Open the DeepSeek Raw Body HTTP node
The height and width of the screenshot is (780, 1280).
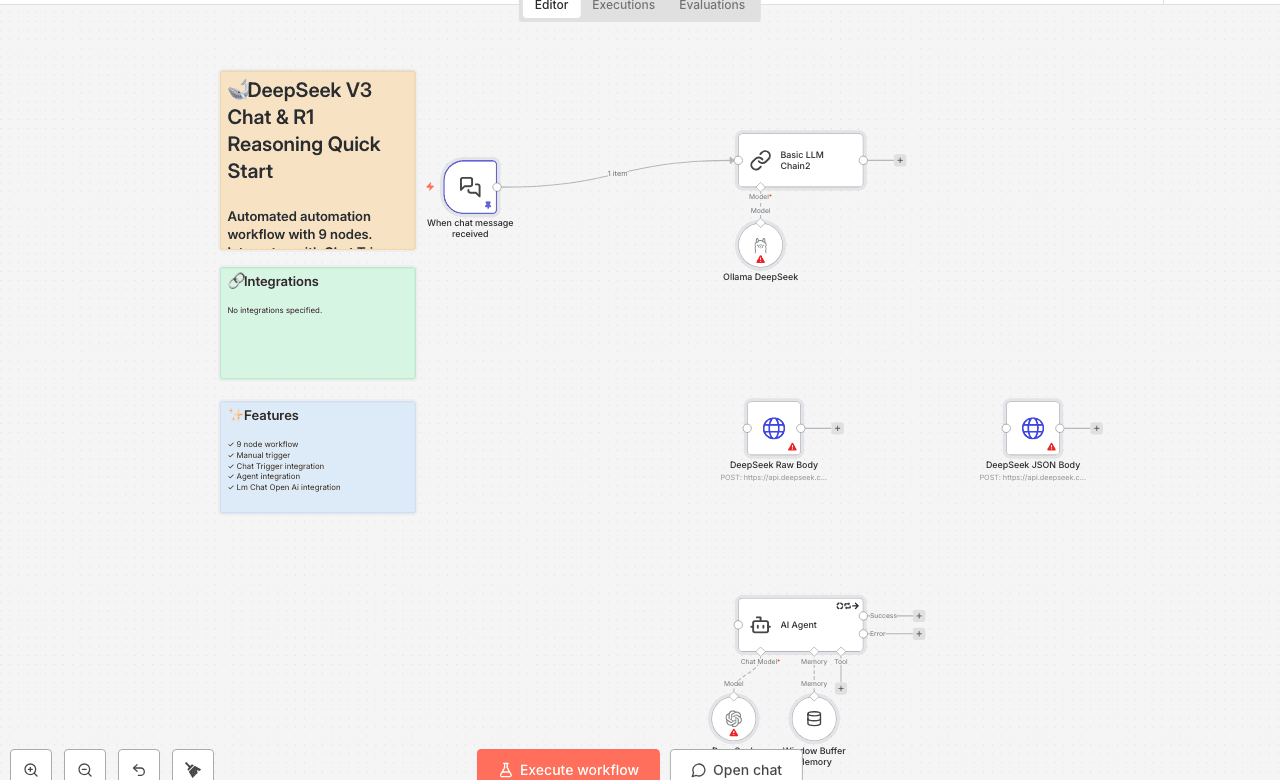coord(773,427)
